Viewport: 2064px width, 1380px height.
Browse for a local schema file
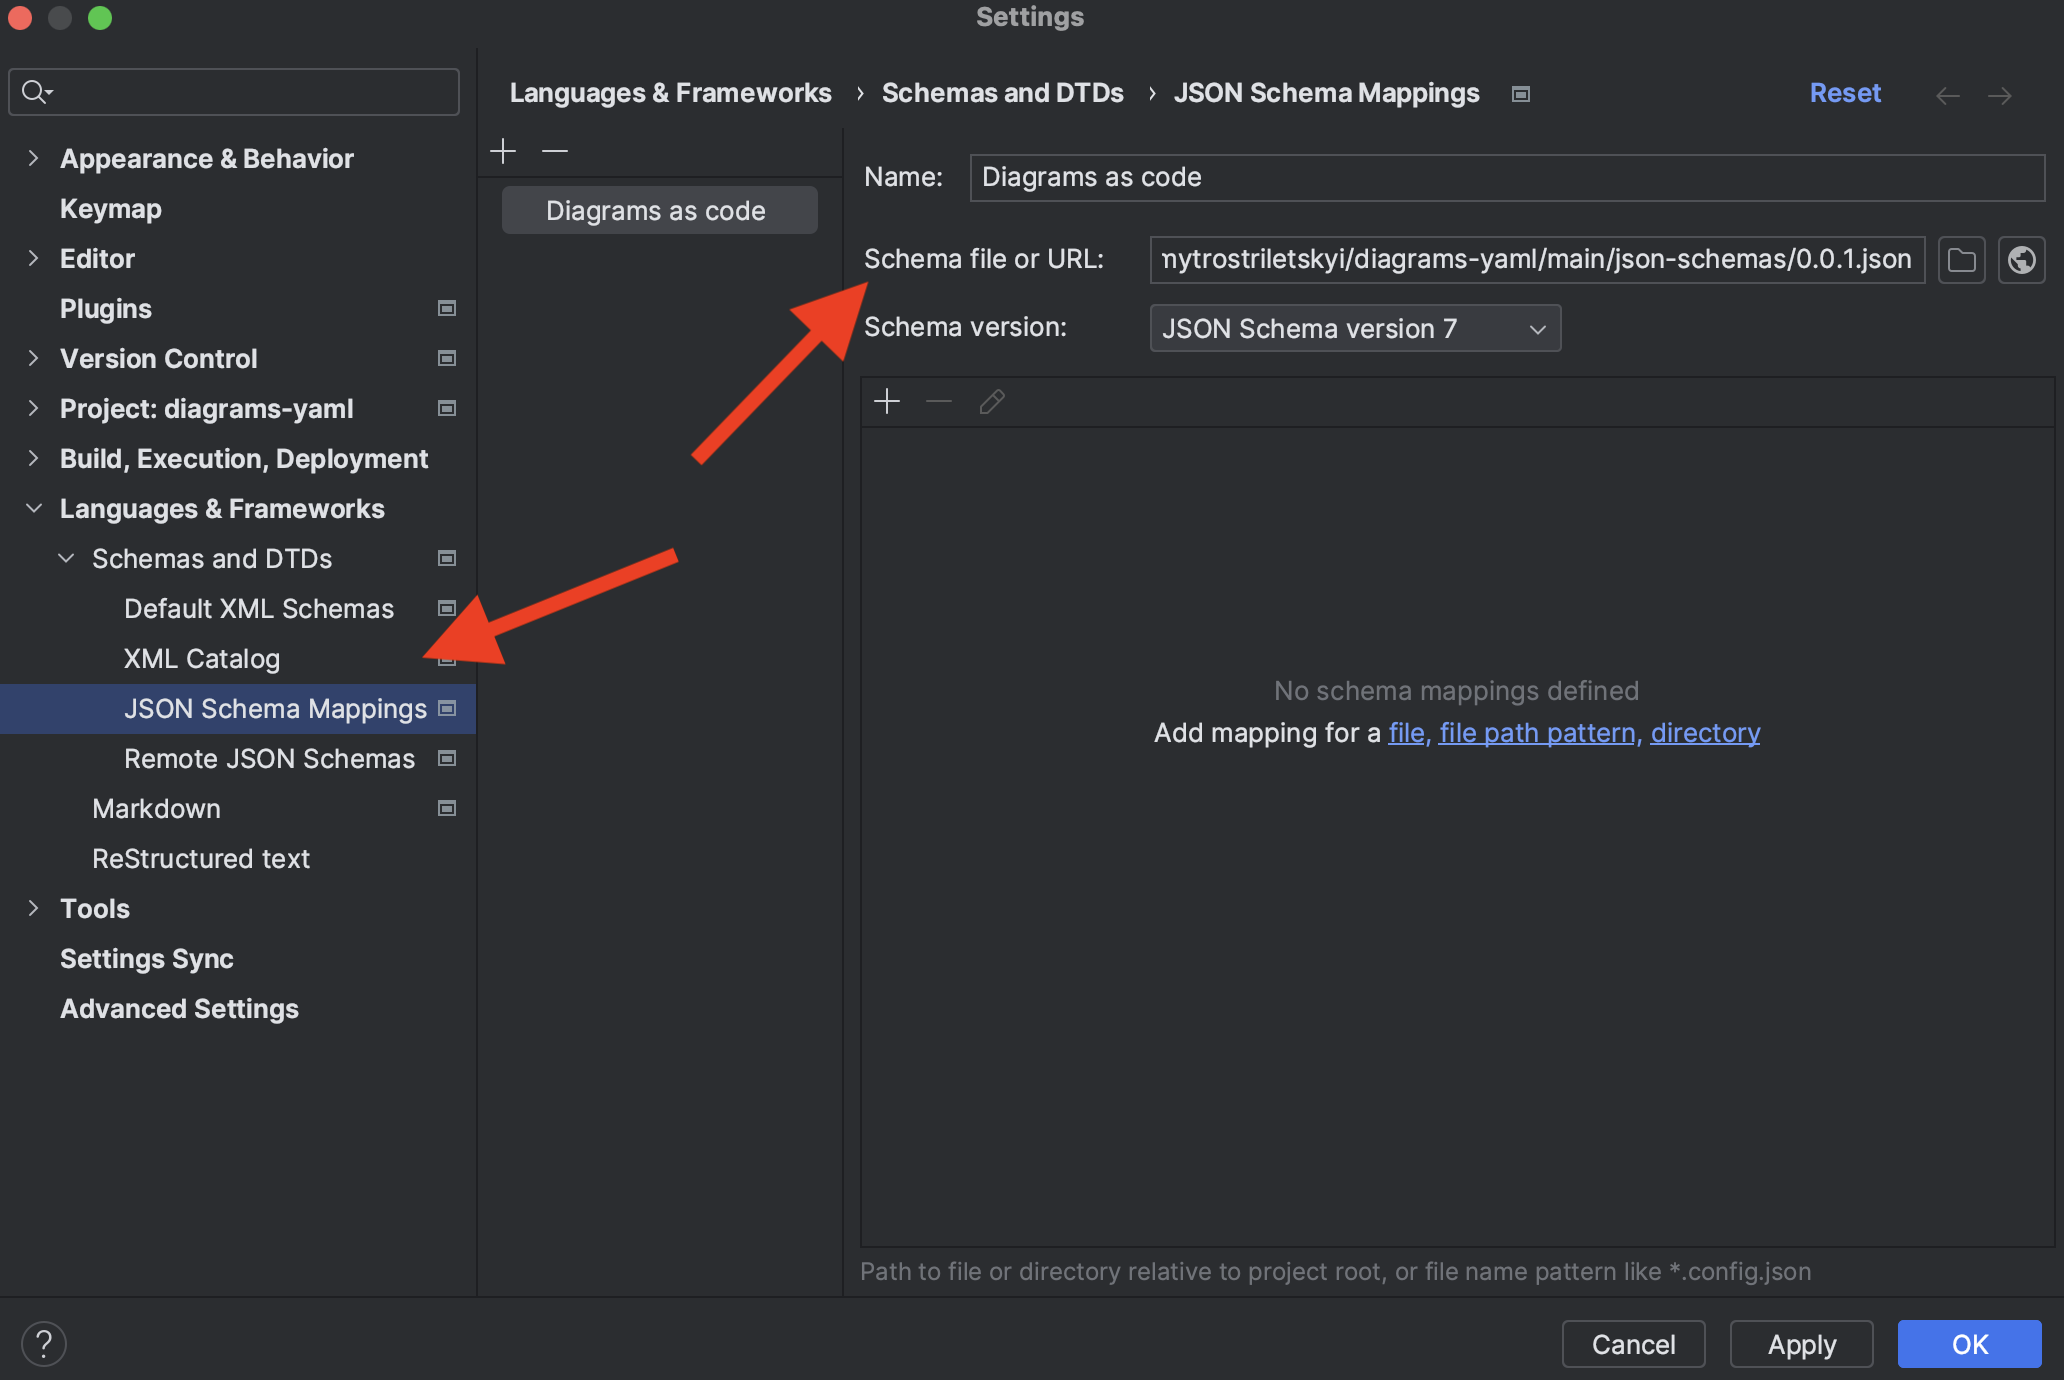click(1961, 260)
